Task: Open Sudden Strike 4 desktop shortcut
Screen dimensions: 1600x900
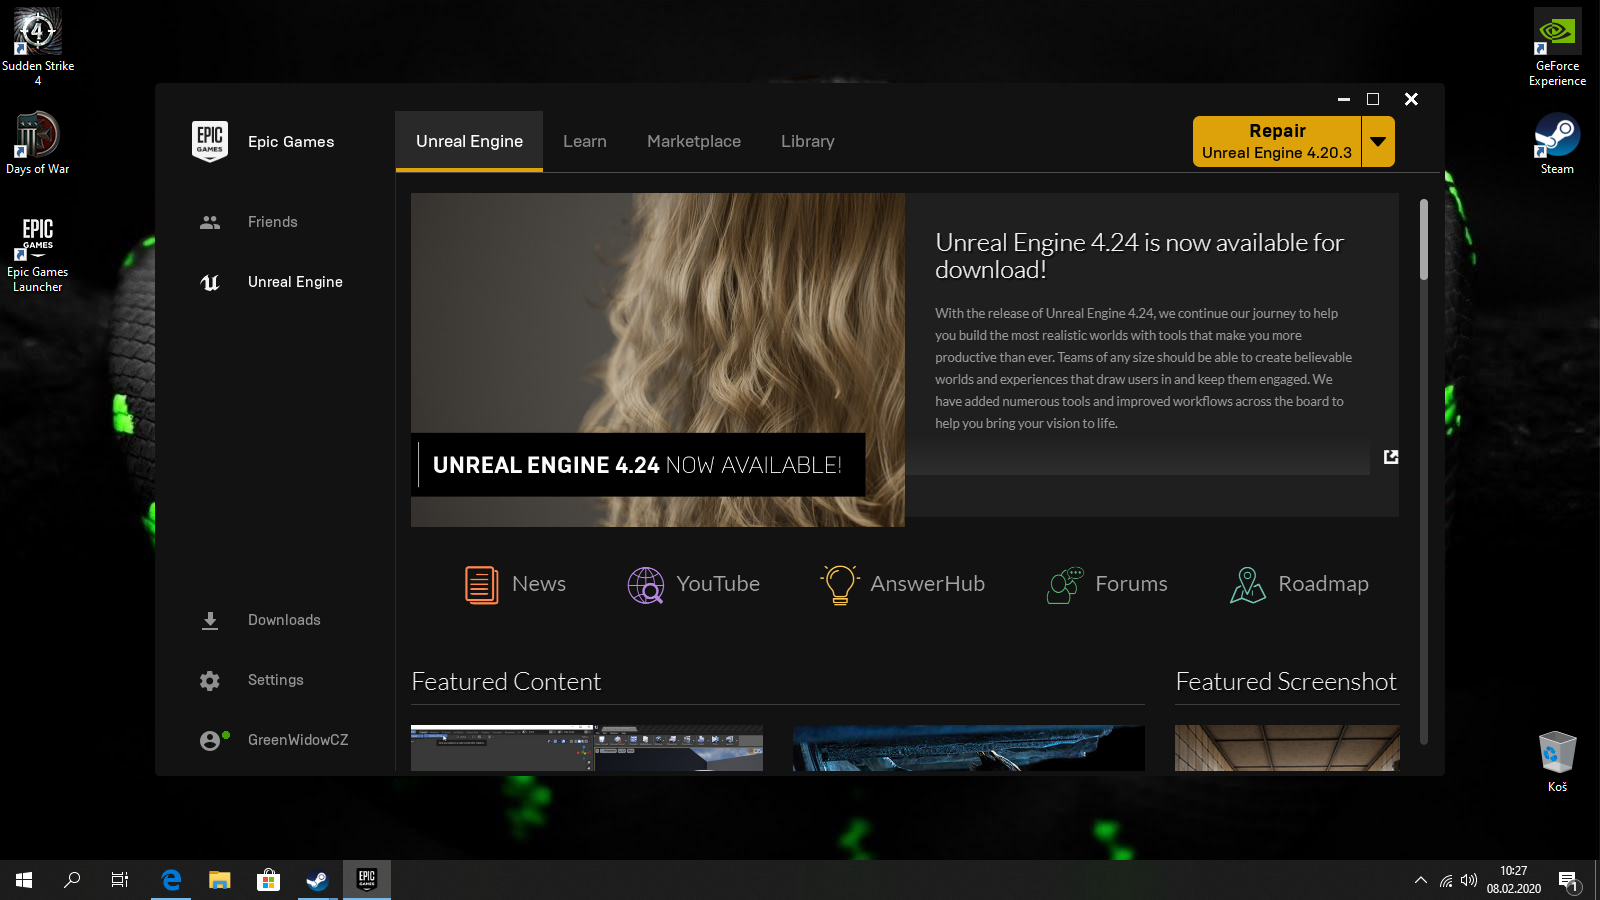Action: tap(38, 47)
